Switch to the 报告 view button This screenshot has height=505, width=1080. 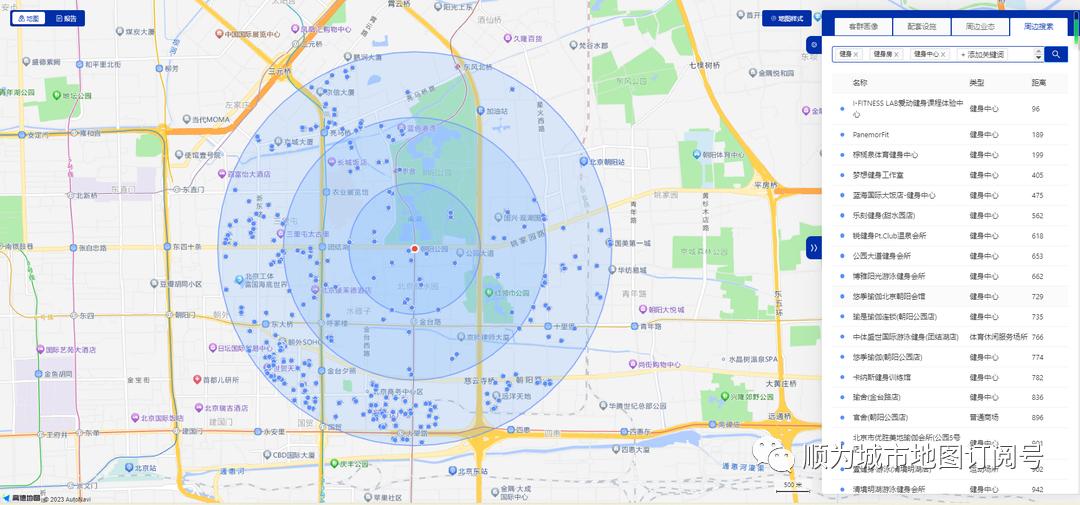click(x=66, y=18)
